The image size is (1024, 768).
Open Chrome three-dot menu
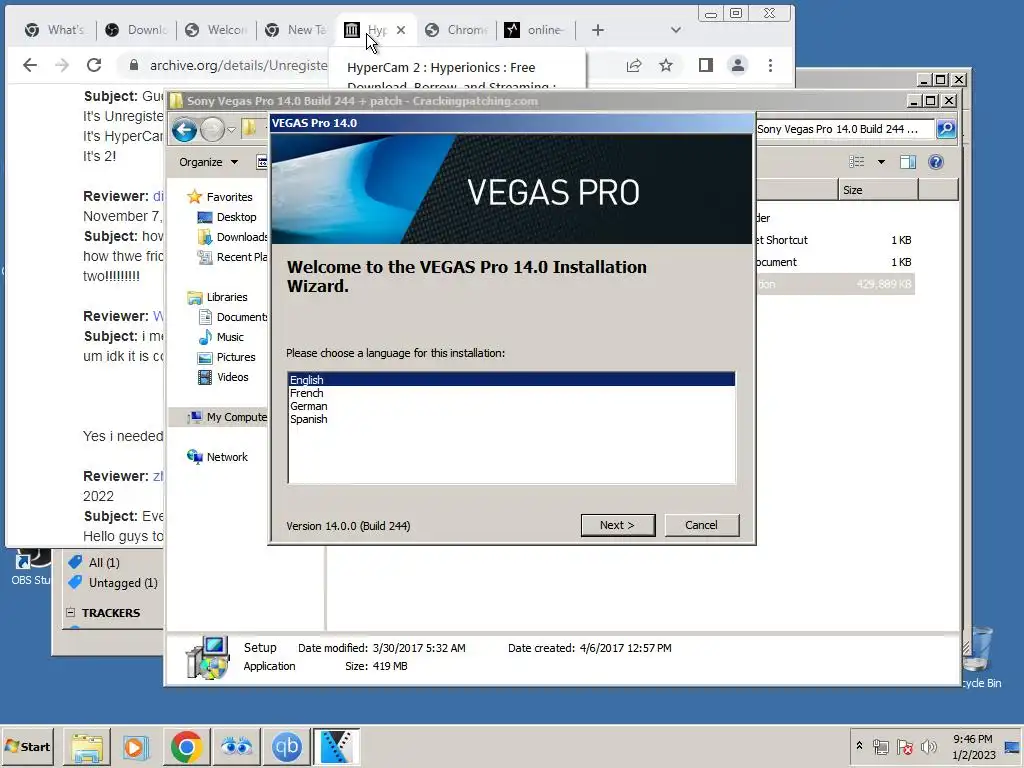tap(771, 65)
